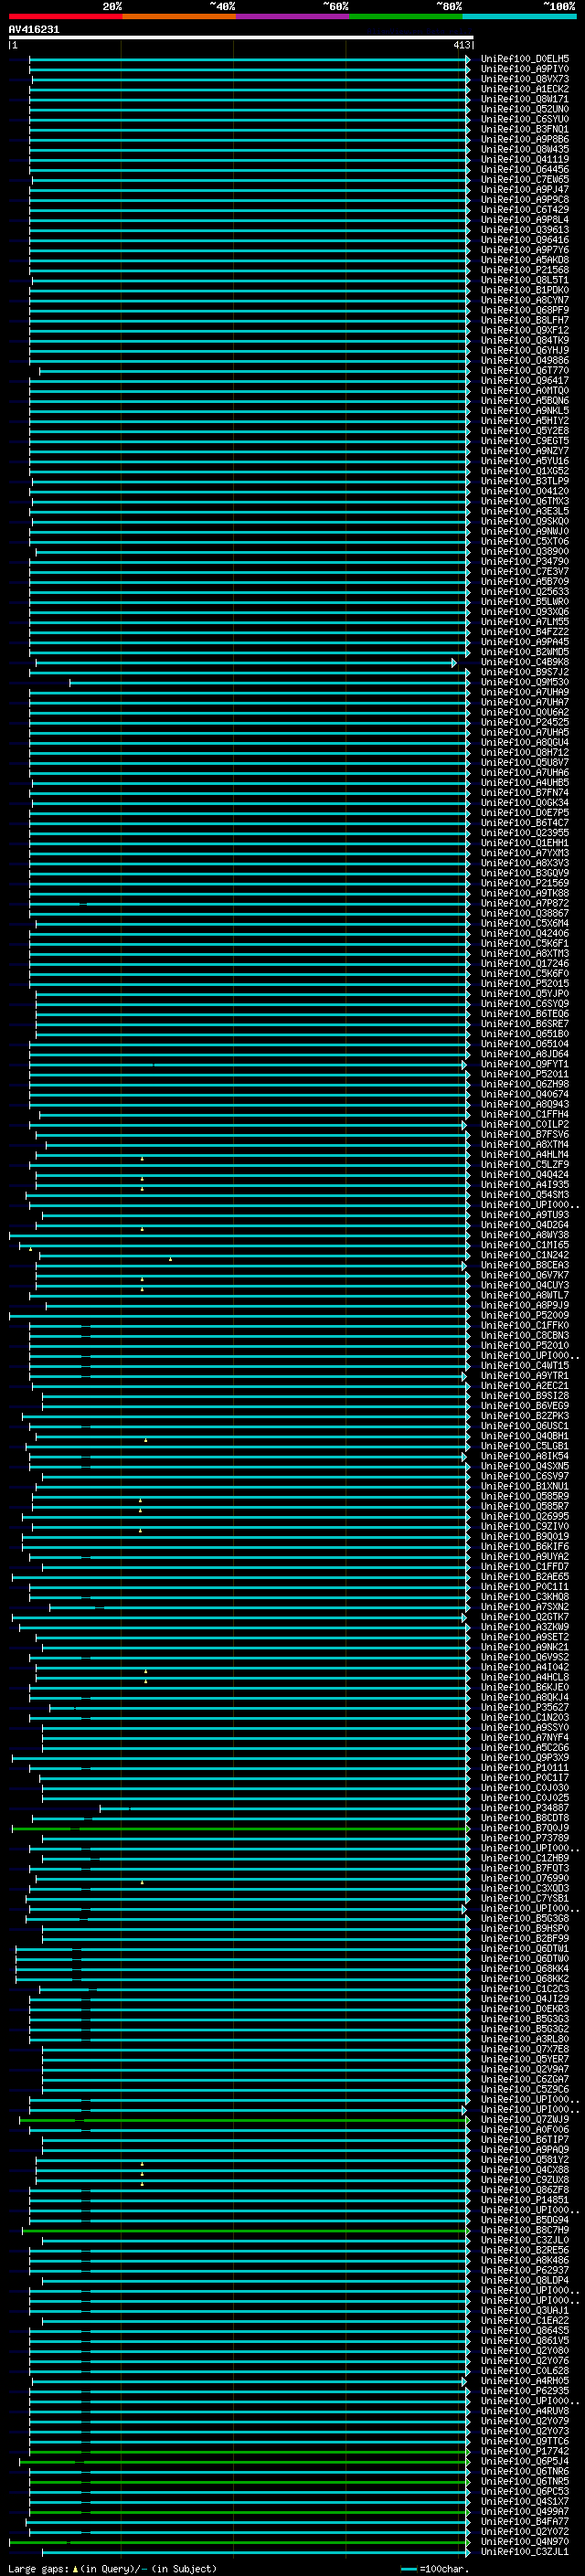The width and height of the screenshot is (585, 2576).
Task: Select the UniRef100_C6SYU0 label
Action: [x=525, y=119]
